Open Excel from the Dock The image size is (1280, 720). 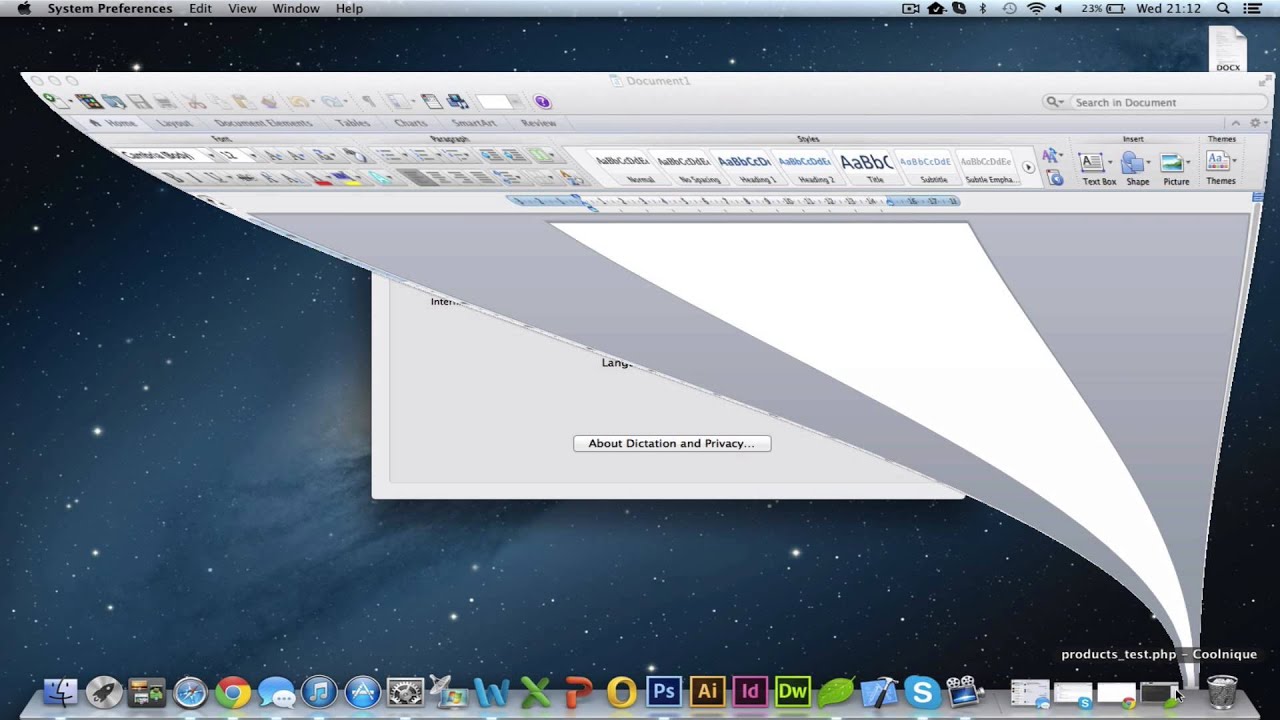coord(535,691)
